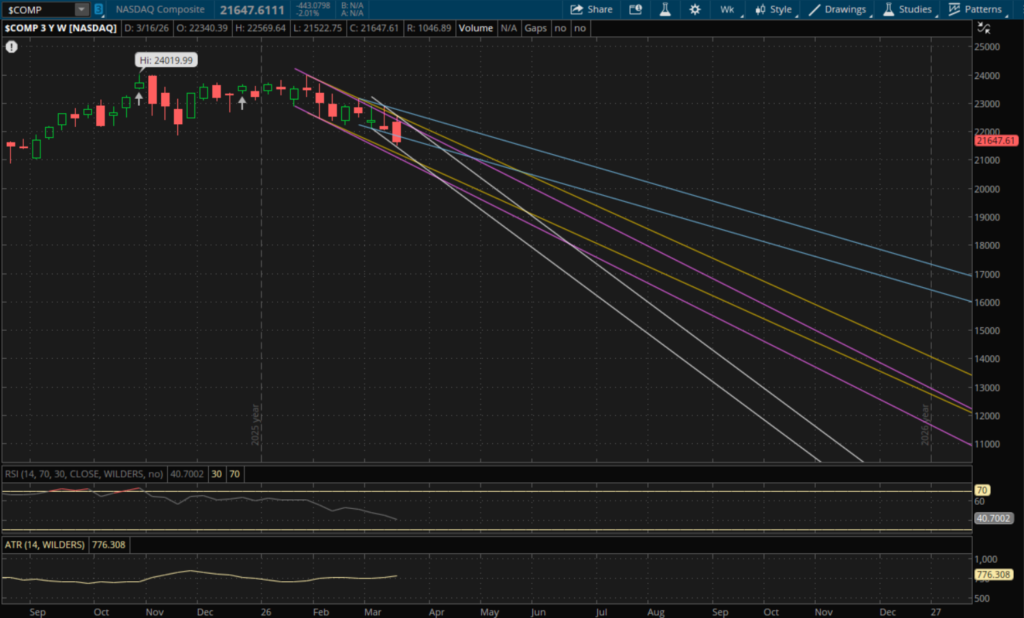1024x618 pixels.
Task: Click the axis auto-scale icon top right
Action: [988, 28]
